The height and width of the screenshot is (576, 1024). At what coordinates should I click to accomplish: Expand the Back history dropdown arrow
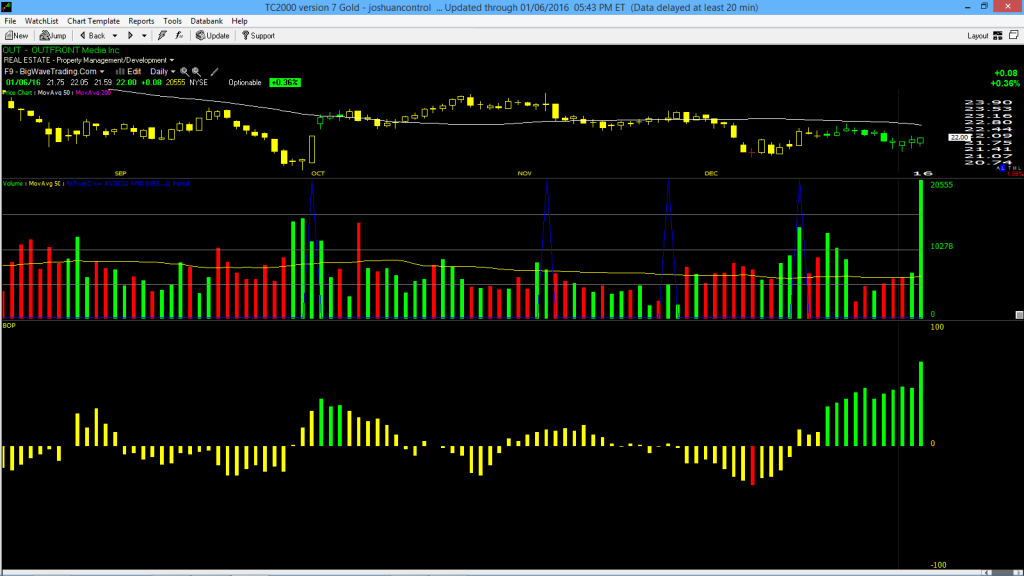(115, 36)
